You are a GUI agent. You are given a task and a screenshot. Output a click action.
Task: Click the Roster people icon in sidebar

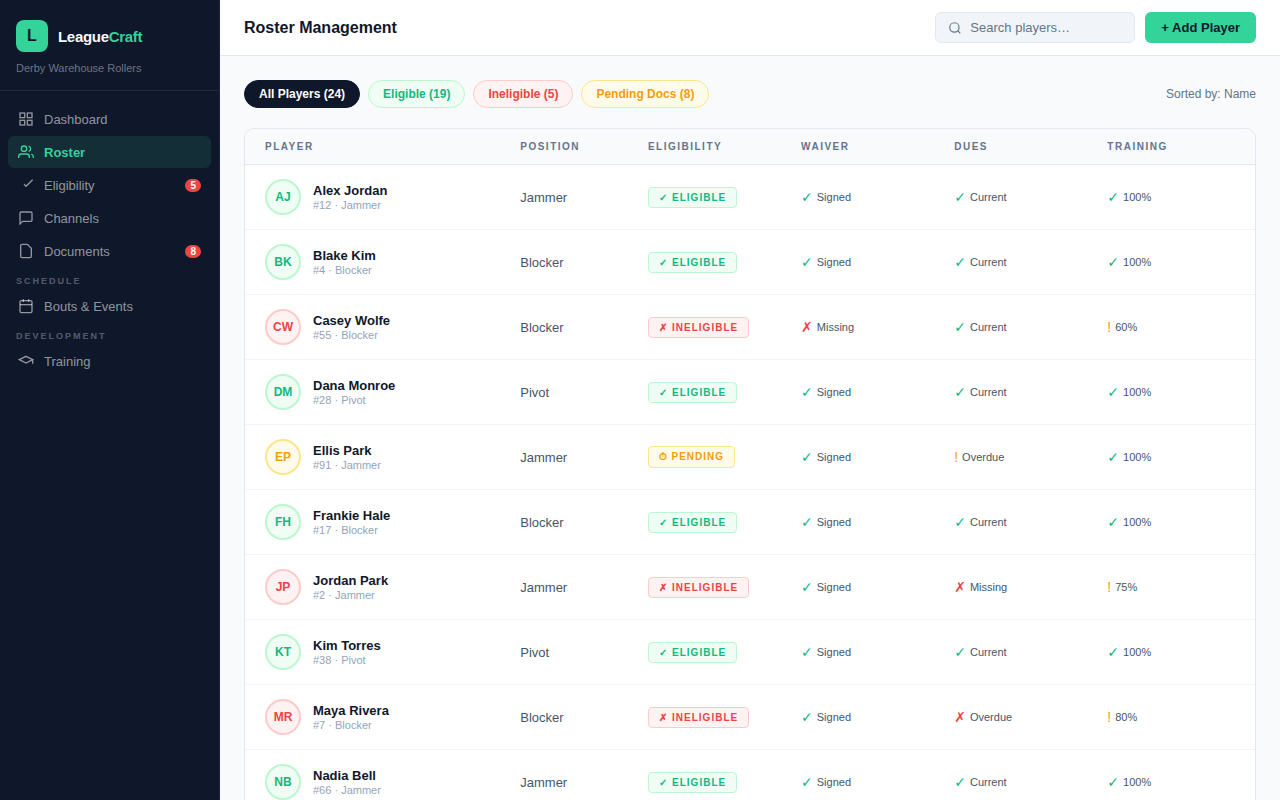tap(26, 152)
